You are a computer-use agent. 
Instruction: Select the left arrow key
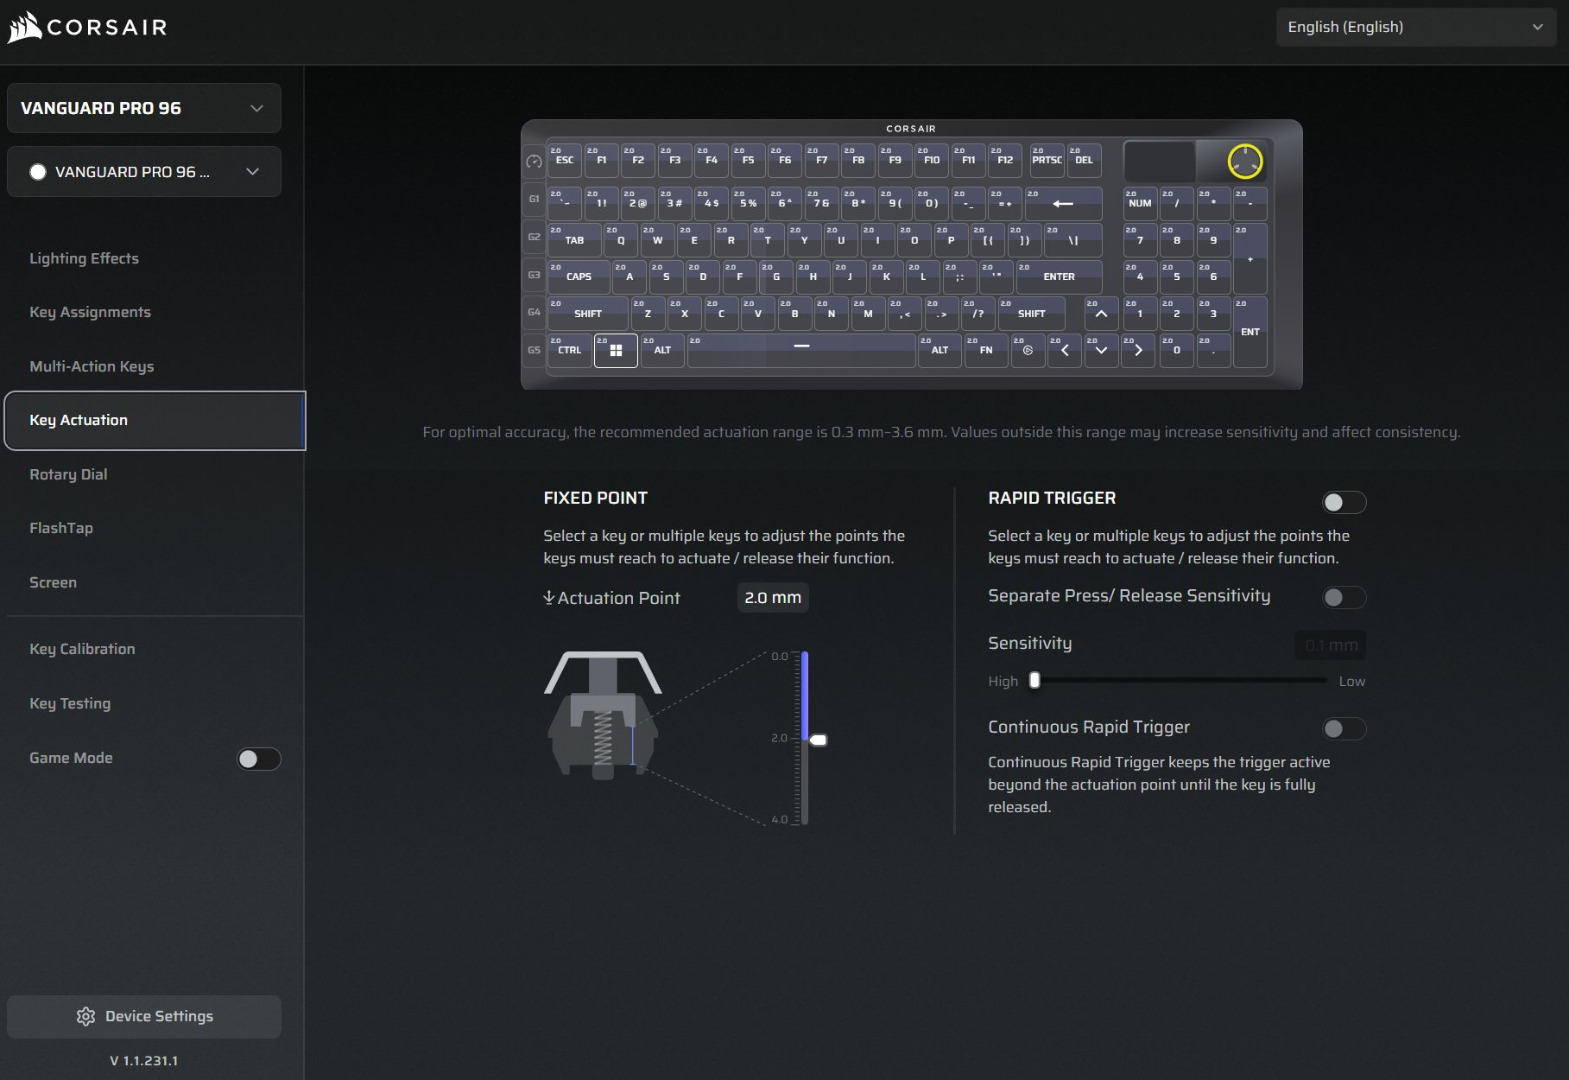pos(1064,351)
